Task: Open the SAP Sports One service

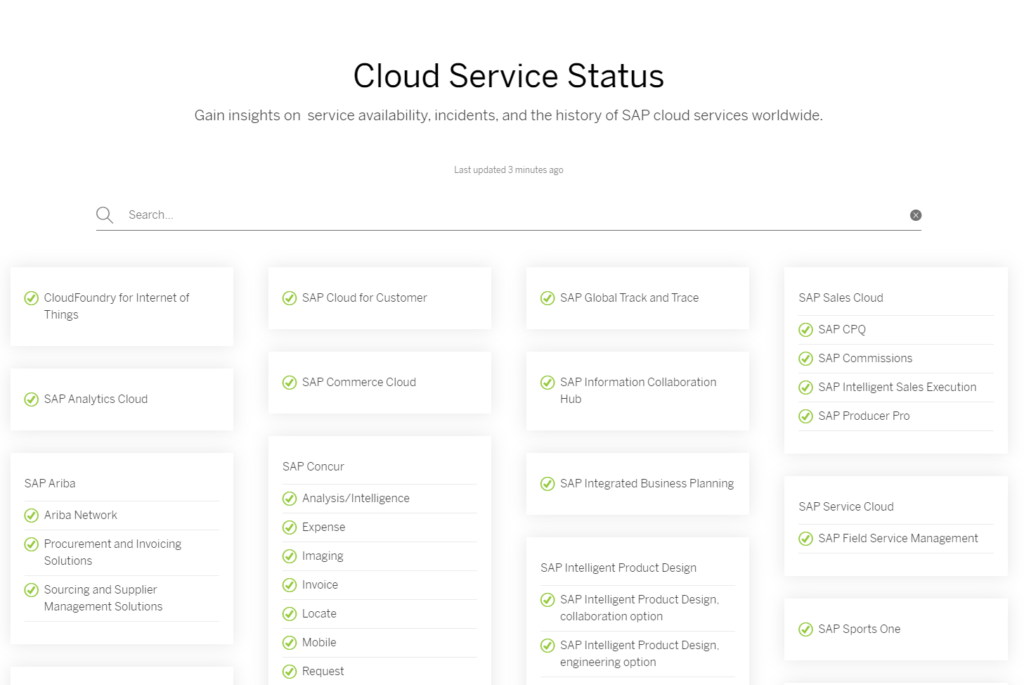Action: 859,629
